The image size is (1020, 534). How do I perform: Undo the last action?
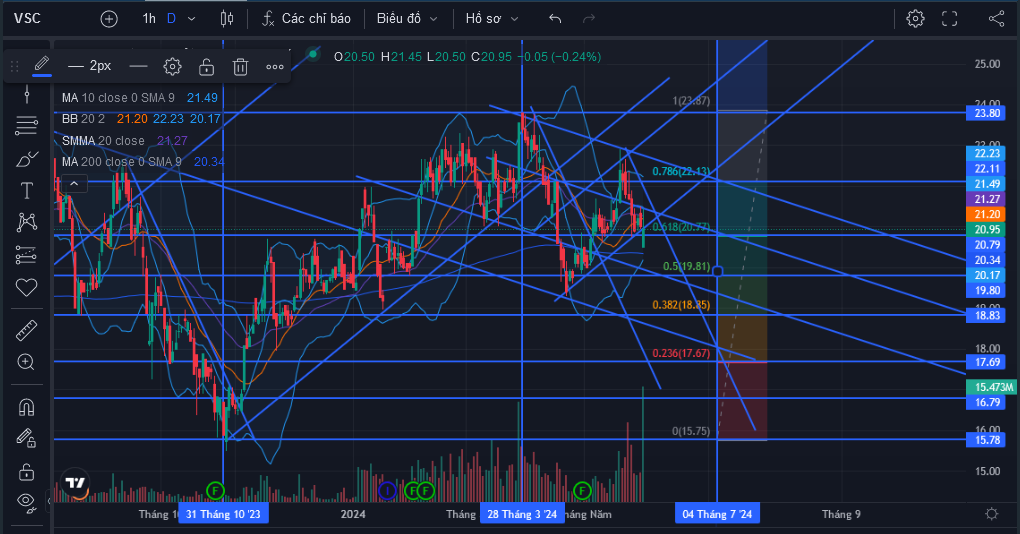click(x=555, y=19)
